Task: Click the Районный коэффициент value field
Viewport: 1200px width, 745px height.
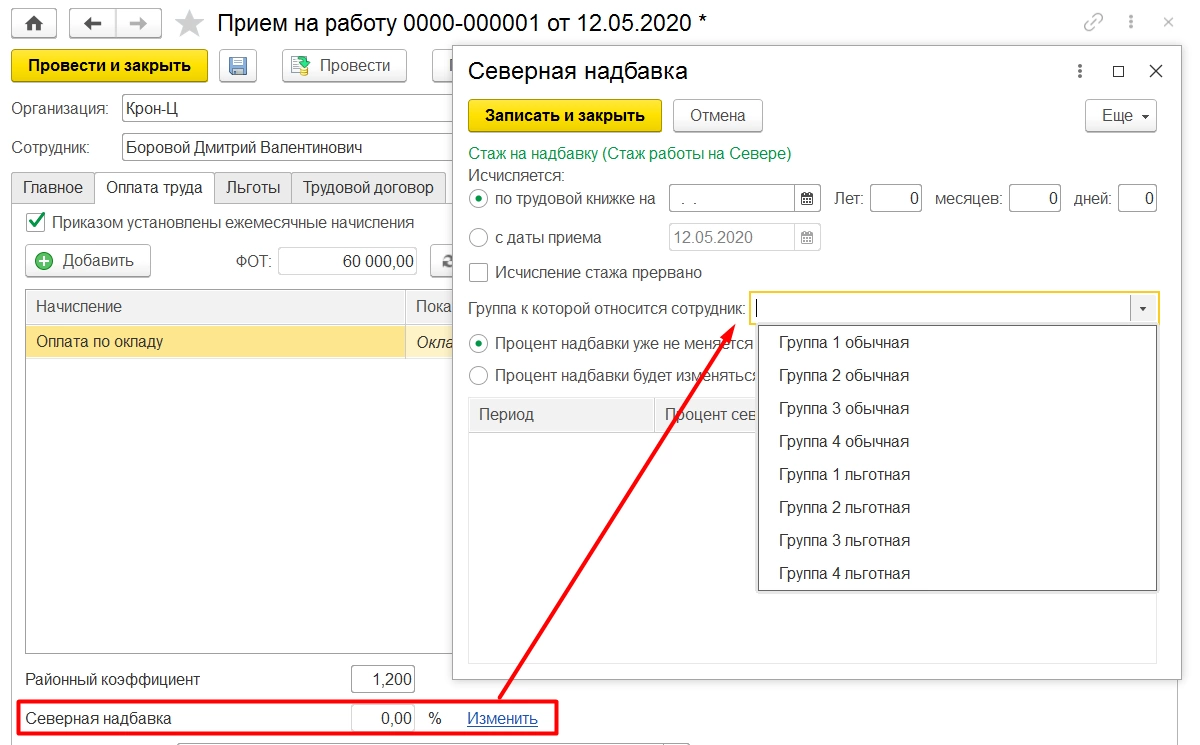Action: coord(383,679)
